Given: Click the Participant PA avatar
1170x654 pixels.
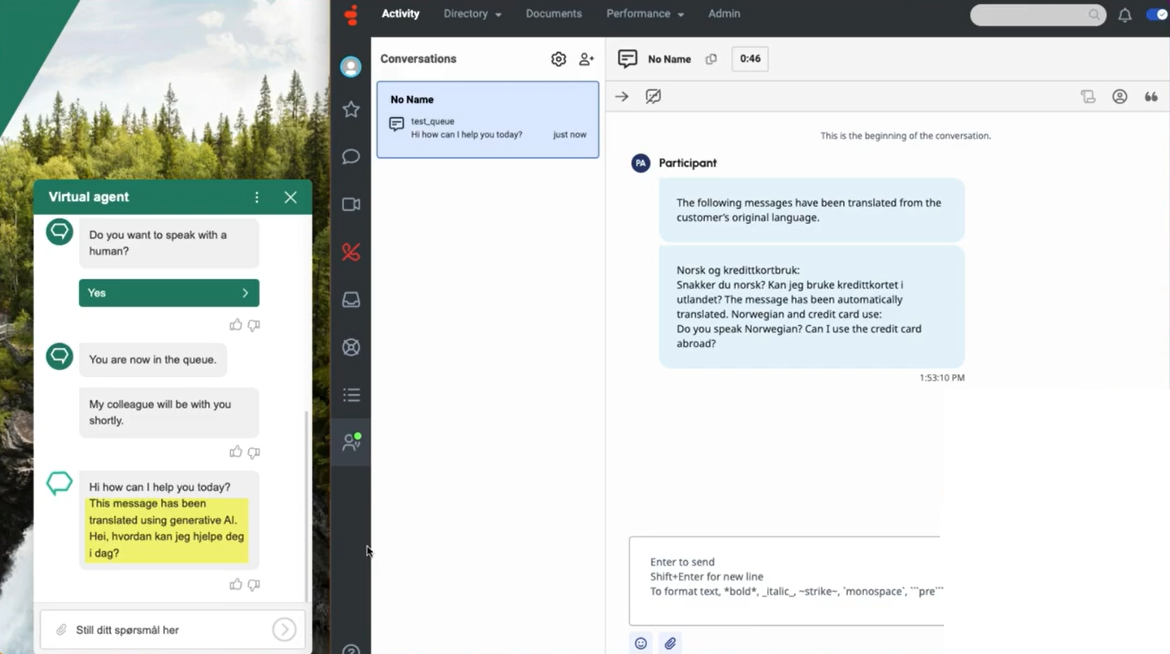Looking at the screenshot, I should click(x=640, y=163).
